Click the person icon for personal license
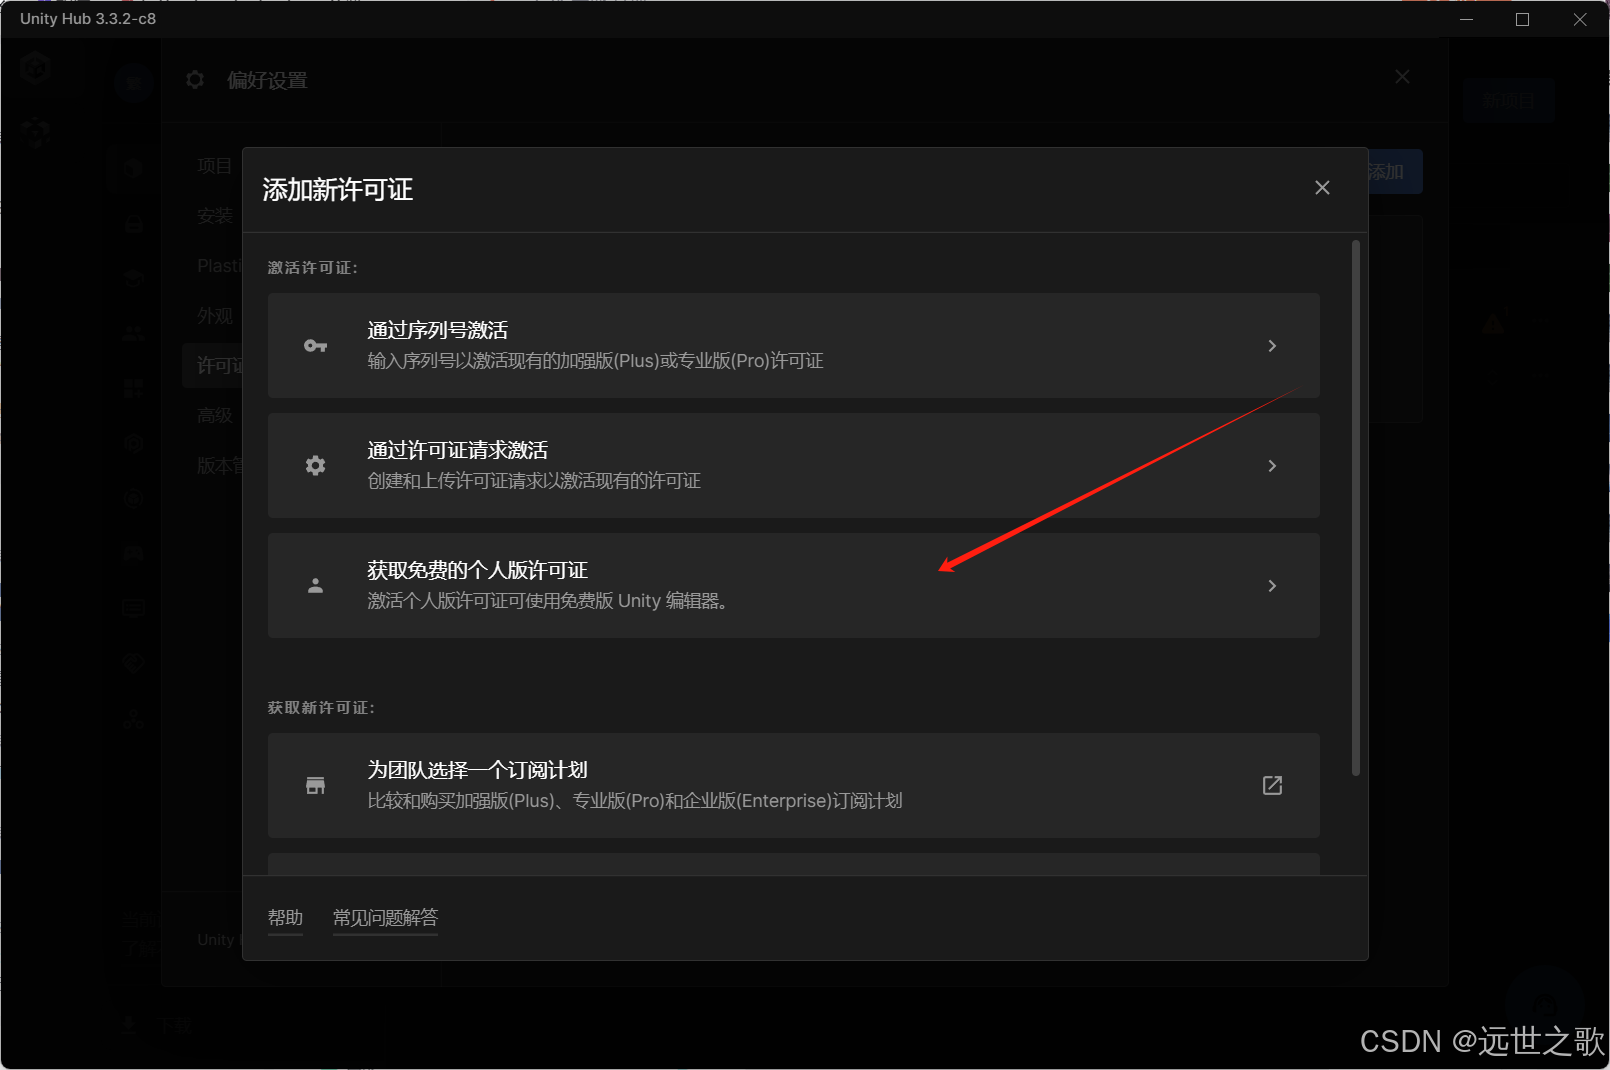The image size is (1610, 1070). (x=315, y=586)
